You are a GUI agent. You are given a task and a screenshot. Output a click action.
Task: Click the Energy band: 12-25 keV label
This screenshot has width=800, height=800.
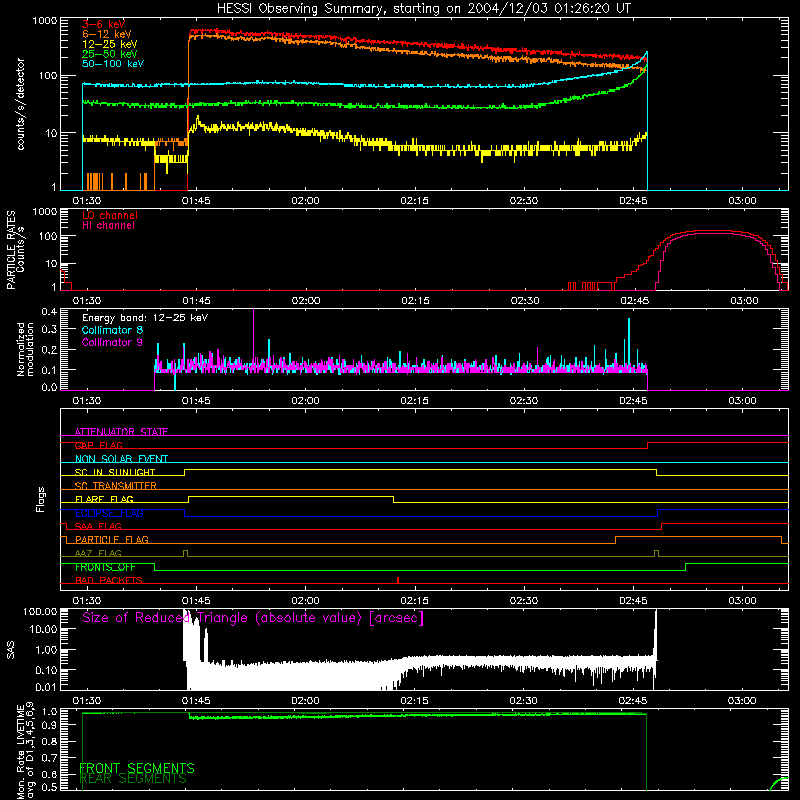click(145, 318)
